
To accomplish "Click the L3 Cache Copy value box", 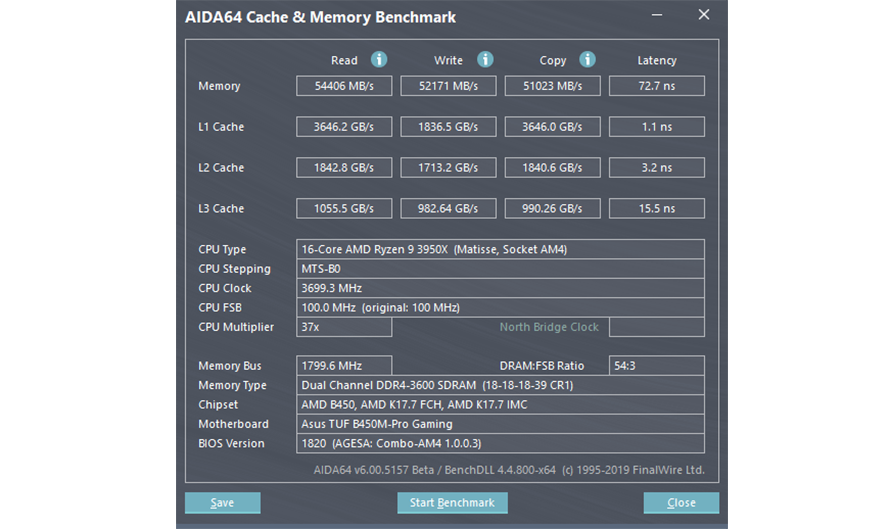I will tap(552, 209).
